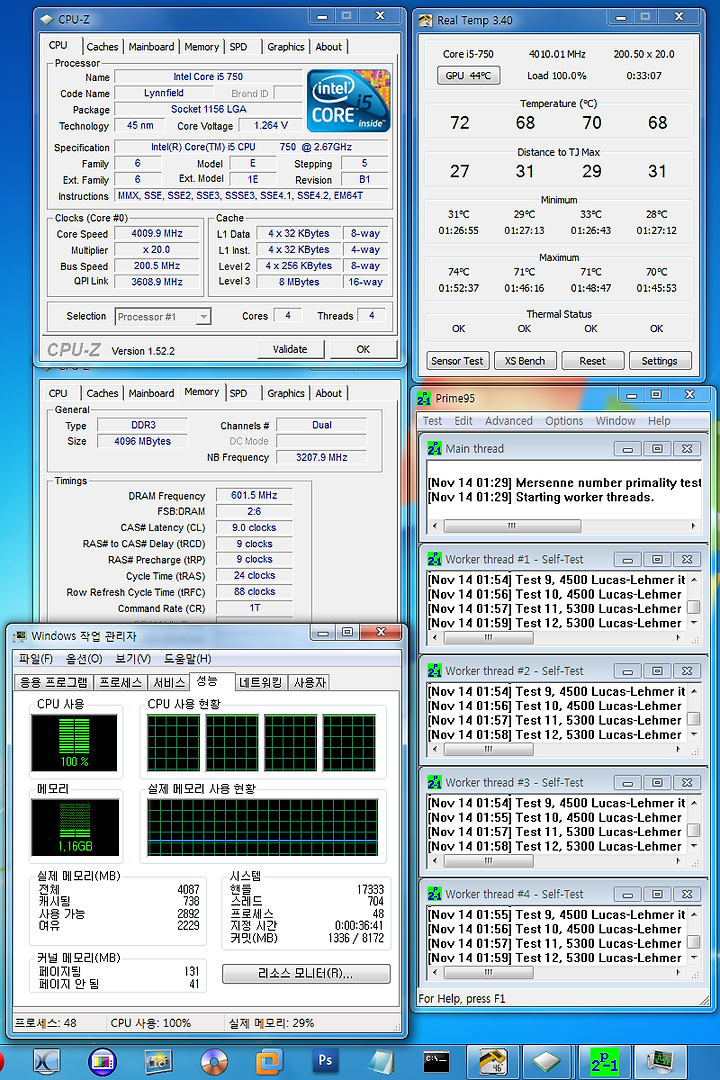The image size is (720, 1080).
Task: Click Worker thread #3 window icon
Action: coord(434,782)
